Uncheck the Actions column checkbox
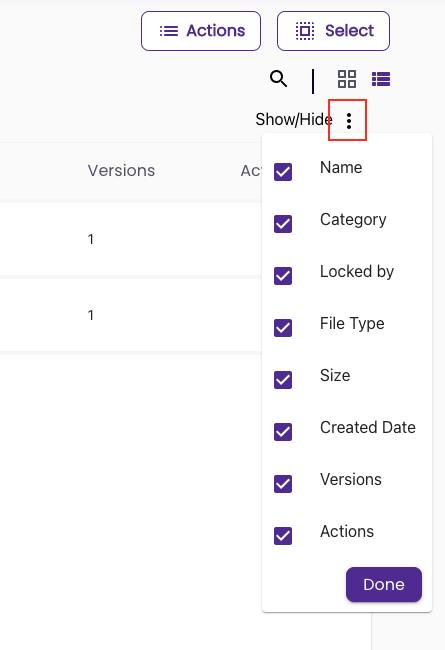Screen dimensions: 445x650 (x=283, y=536)
